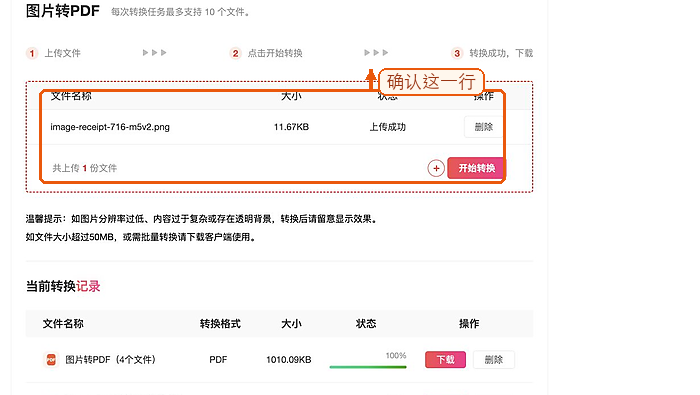Click the 图片转PDF page heading
The width and height of the screenshot is (700, 395).
pos(62,10)
